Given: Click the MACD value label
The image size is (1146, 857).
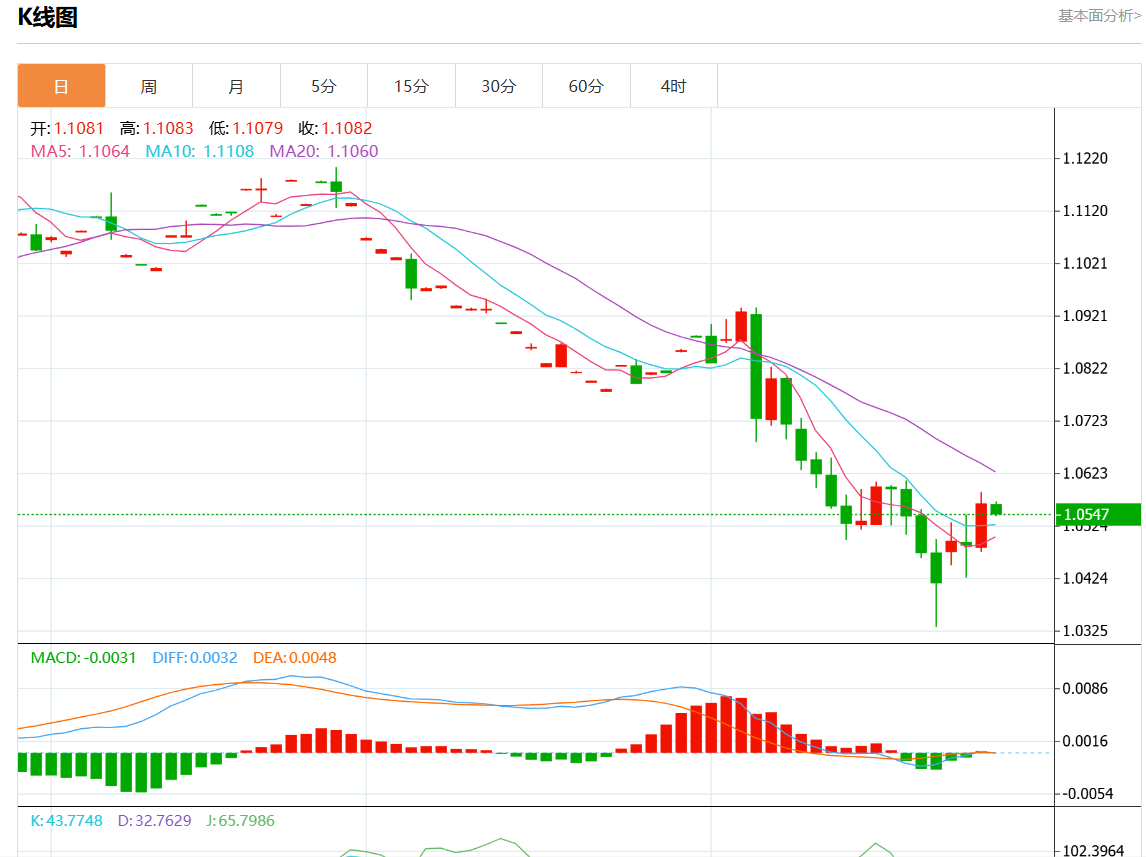Looking at the screenshot, I should 83,658.
